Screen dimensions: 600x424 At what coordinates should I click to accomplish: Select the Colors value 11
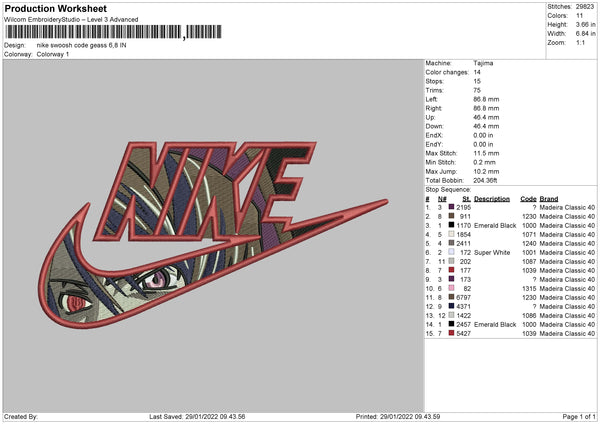(579, 16)
